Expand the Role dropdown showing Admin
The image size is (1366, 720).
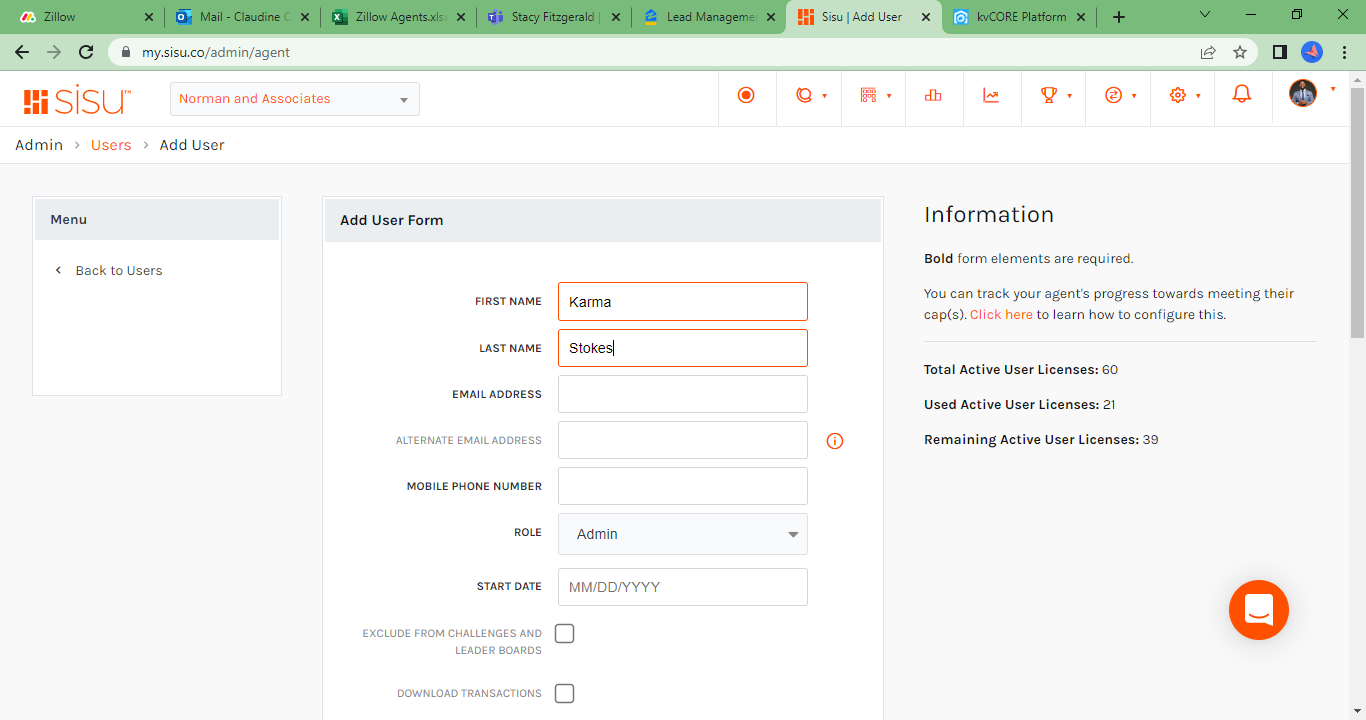pyautogui.click(x=683, y=534)
